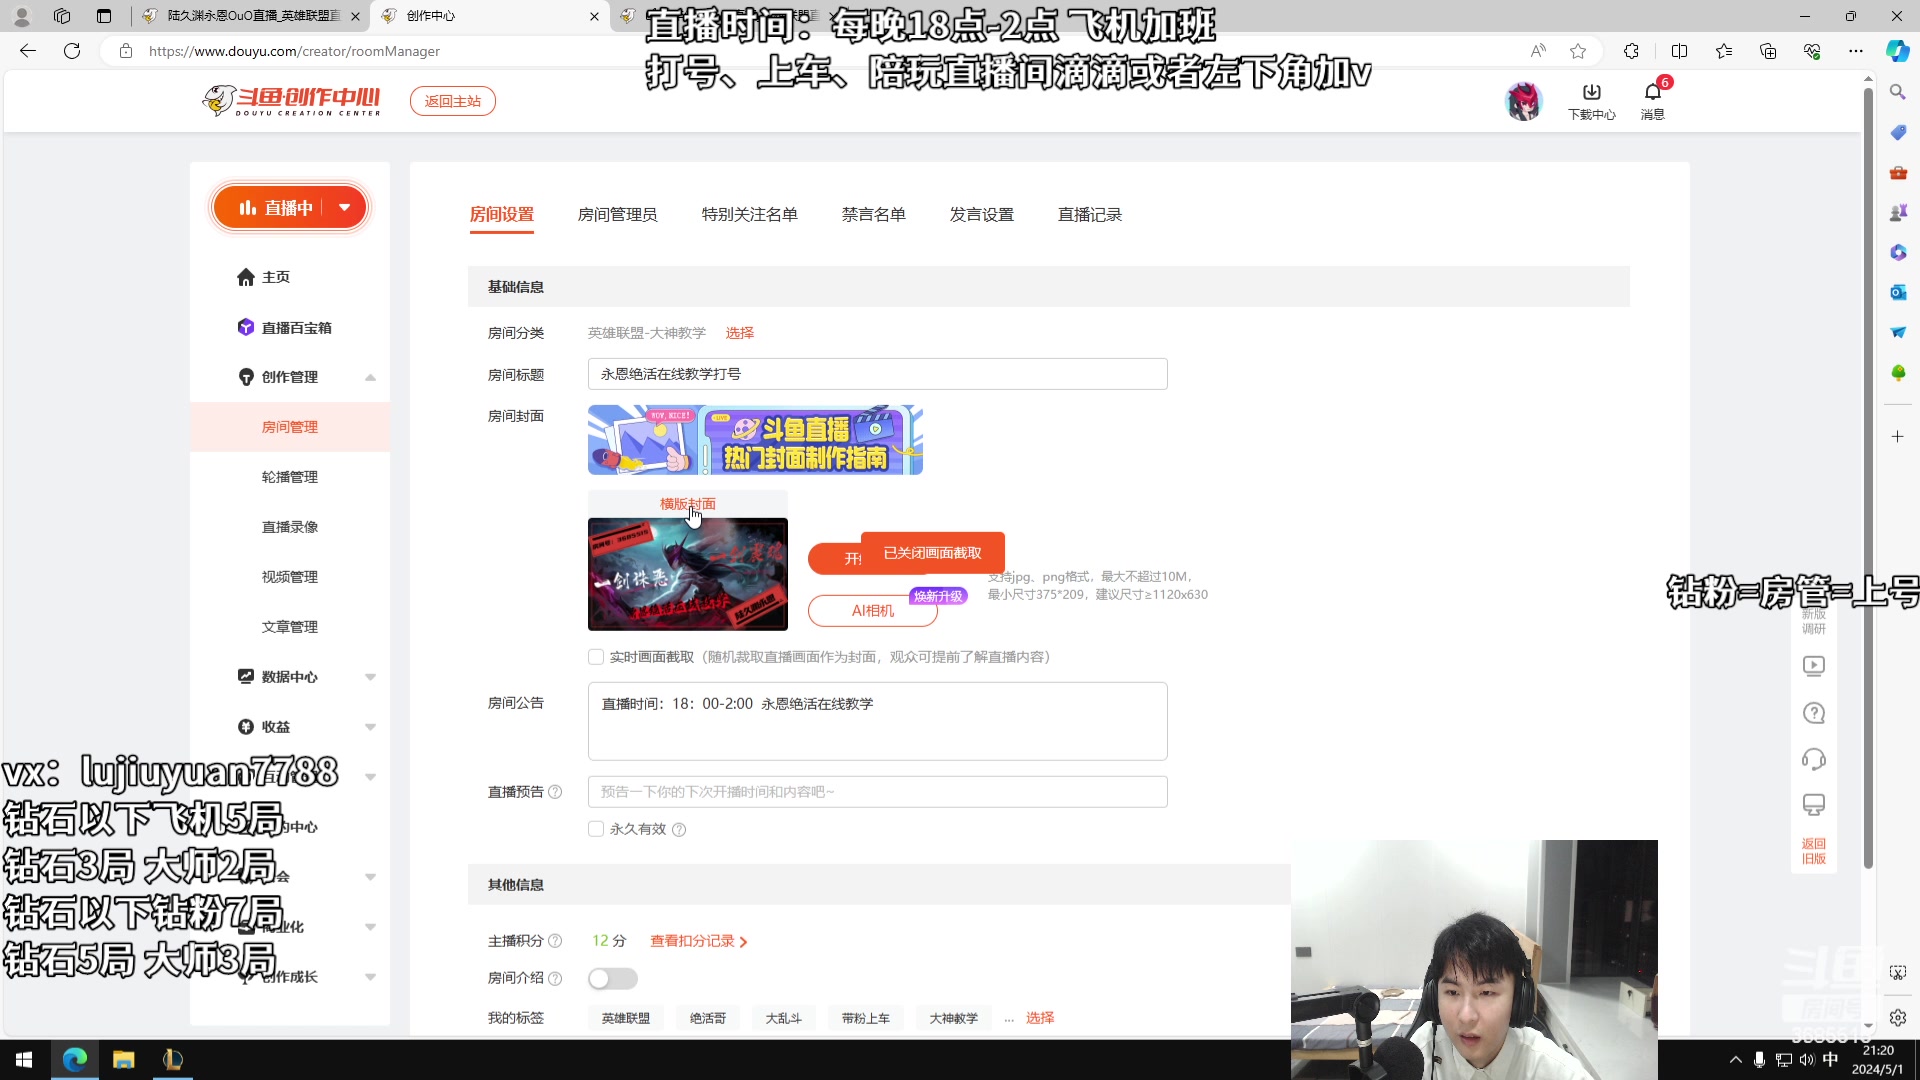Click the 创作管理 lightbulb icon
The height and width of the screenshot is (1080, 1920).
246,377
